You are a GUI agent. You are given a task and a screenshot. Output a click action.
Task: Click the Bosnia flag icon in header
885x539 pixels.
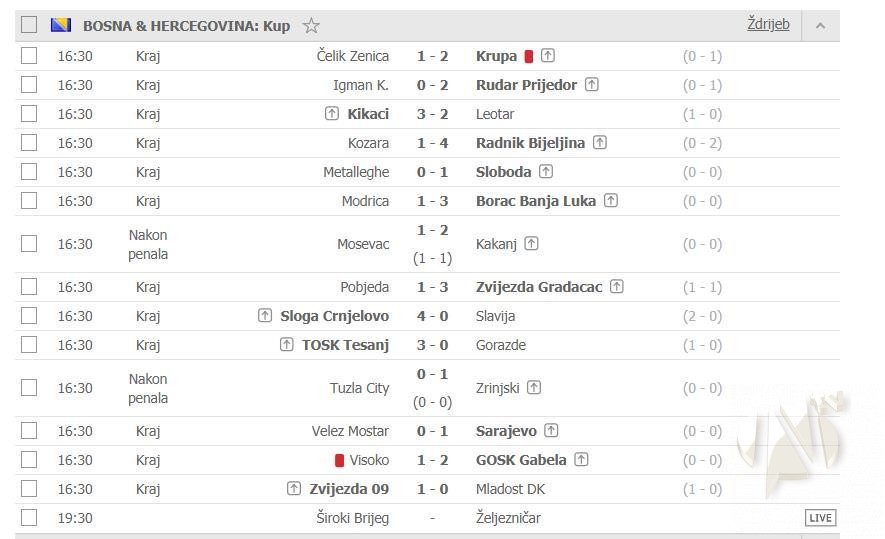[x=60, y=26]
